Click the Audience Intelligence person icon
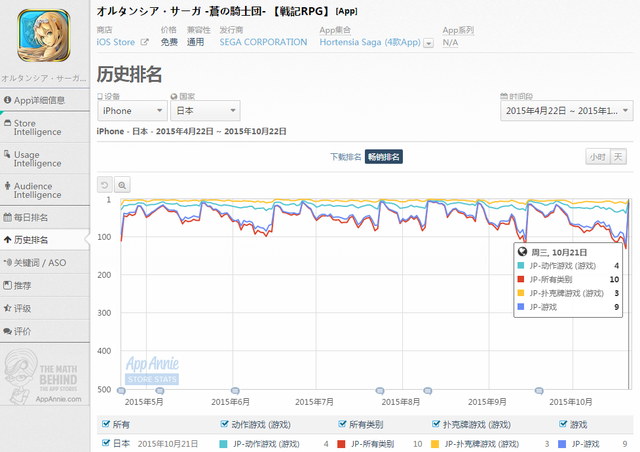Viewport: 640px width, 452px height. click(7, 186)
